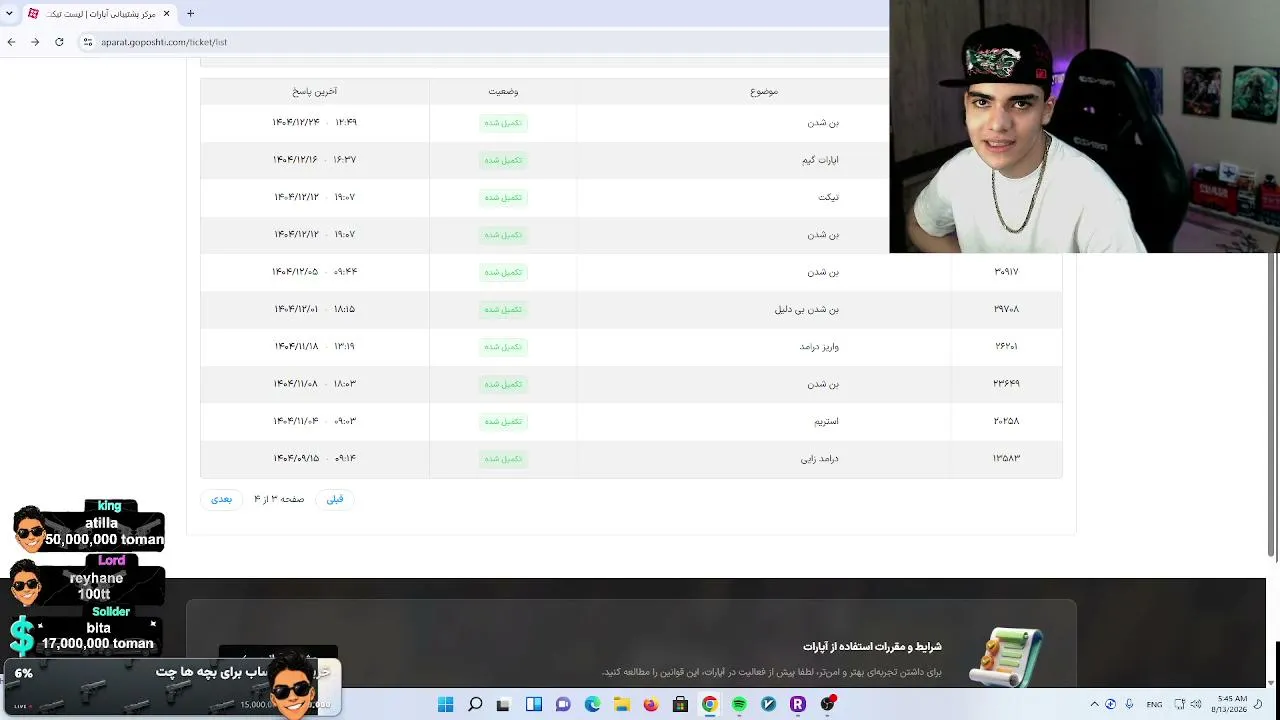Open ticket titled واریز درامد

[x=819, y=347]
